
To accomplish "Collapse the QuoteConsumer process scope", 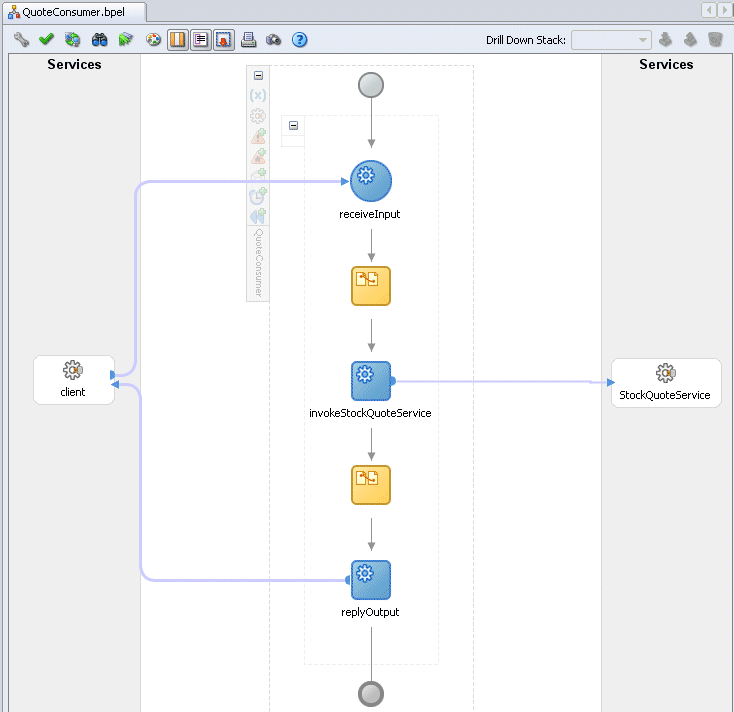I will point(258,75).
